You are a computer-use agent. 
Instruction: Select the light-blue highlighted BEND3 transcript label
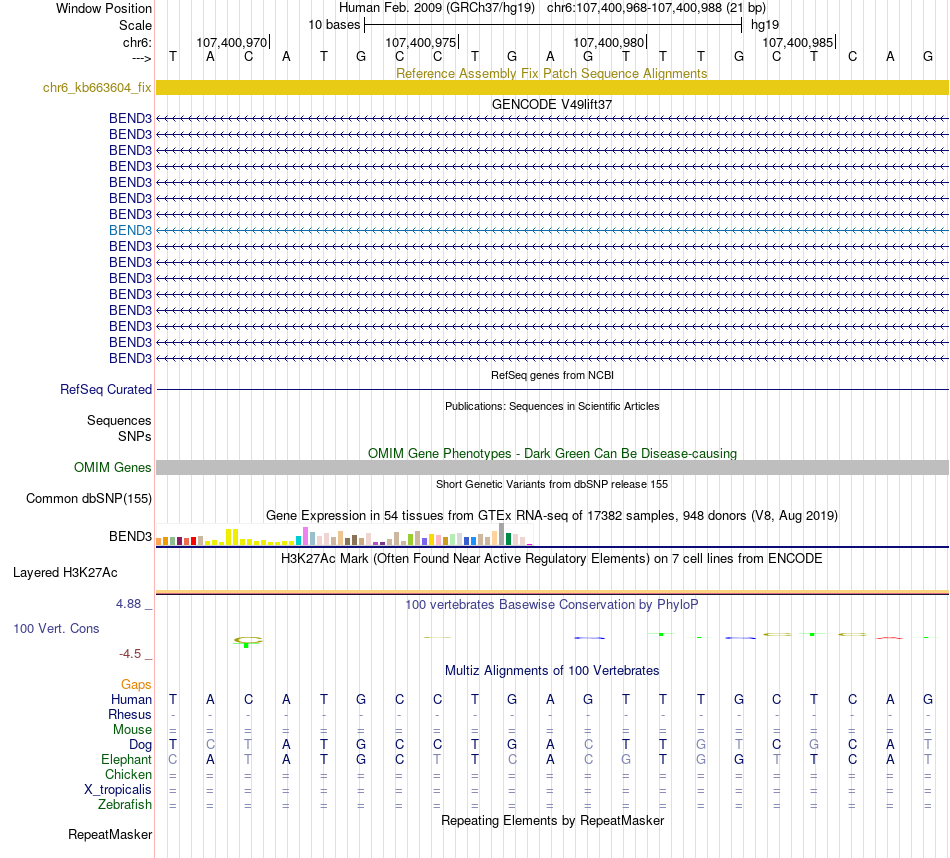point(130,230)
